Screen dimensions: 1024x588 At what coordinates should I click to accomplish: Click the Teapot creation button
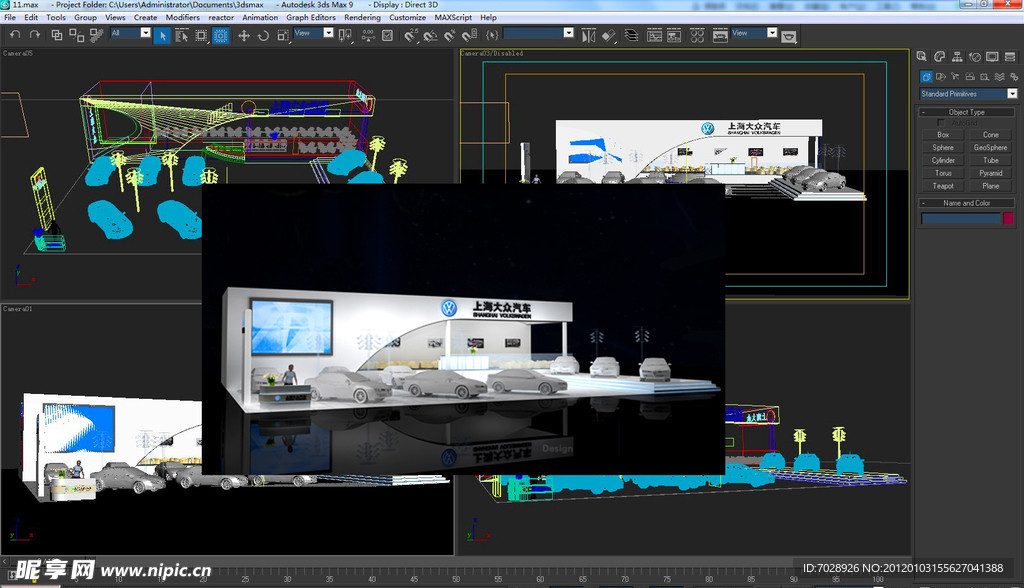(x=943, y=184)
